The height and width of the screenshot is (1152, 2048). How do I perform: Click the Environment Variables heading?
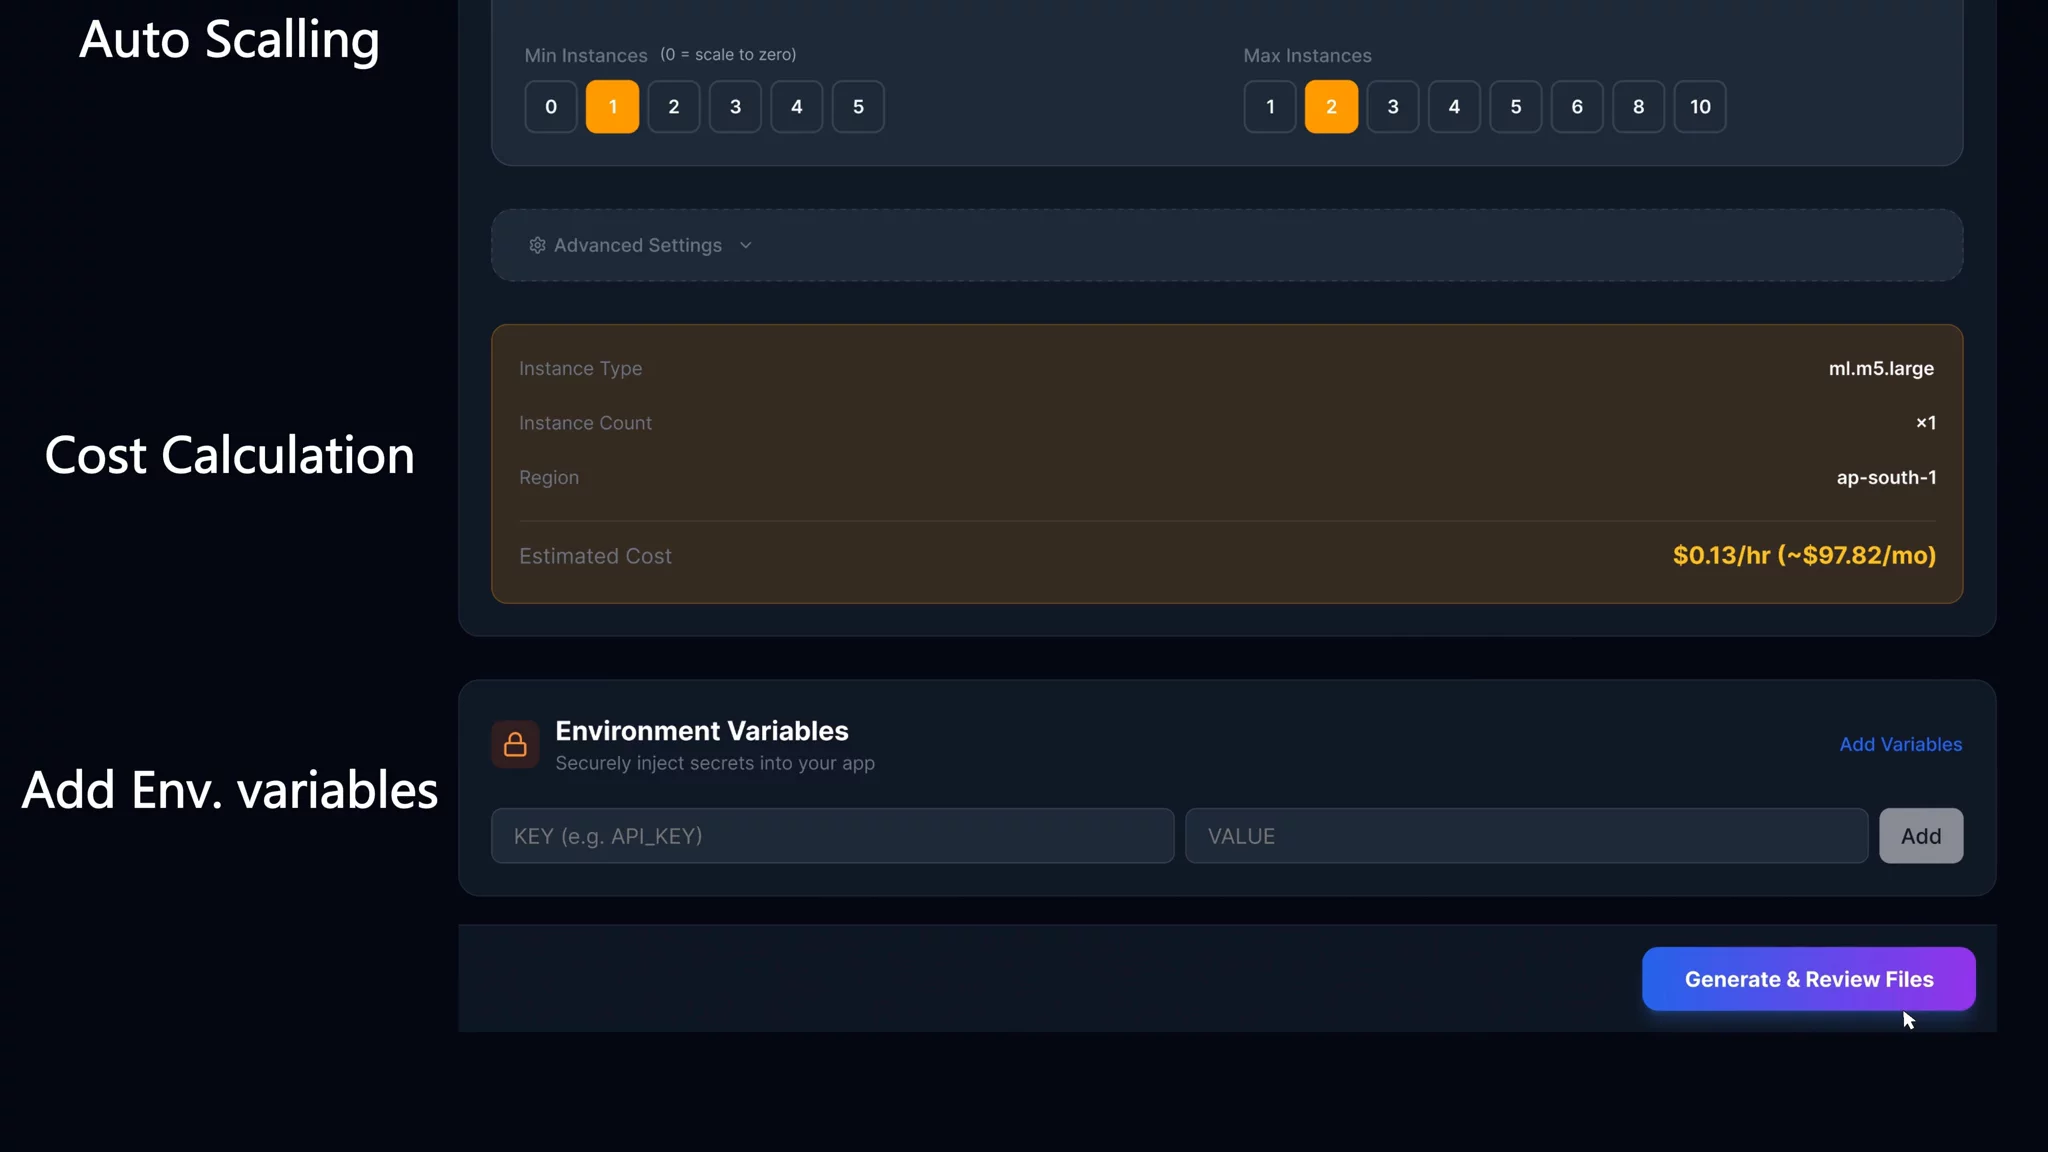point(702,731)
